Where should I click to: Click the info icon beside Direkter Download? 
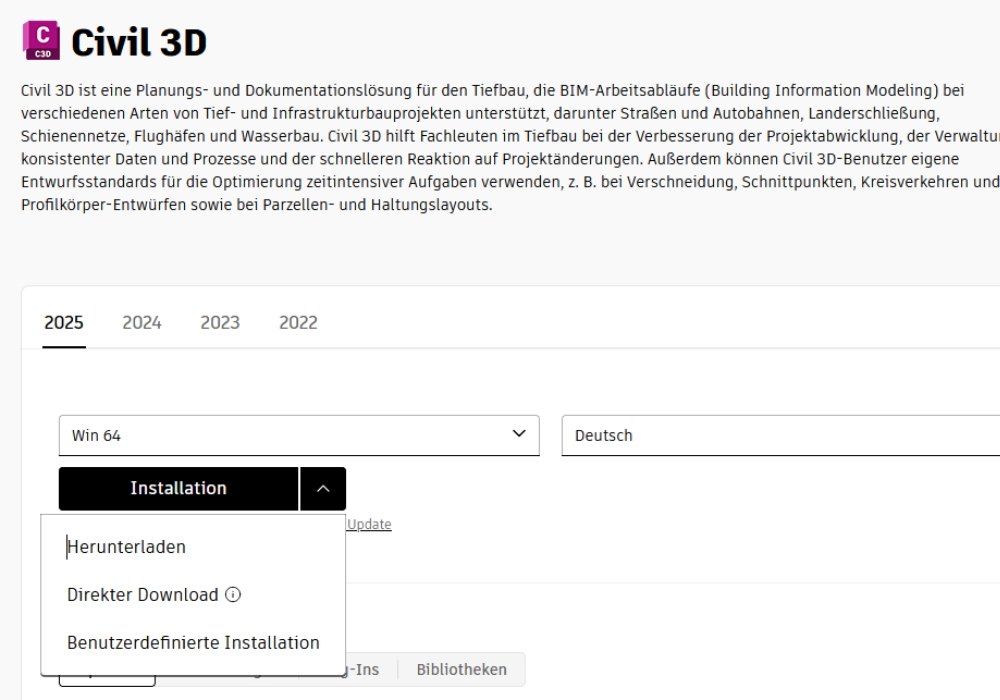(233, 594)
